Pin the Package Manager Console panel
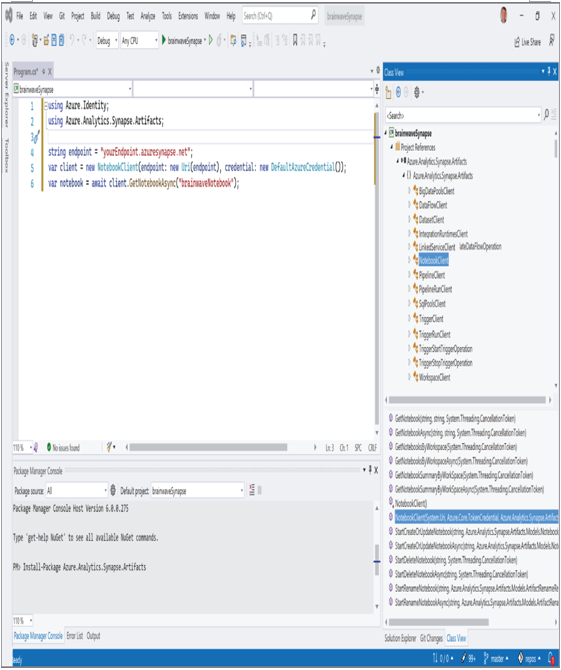Viewport: 561px width, 670px height. pos(370,470)
